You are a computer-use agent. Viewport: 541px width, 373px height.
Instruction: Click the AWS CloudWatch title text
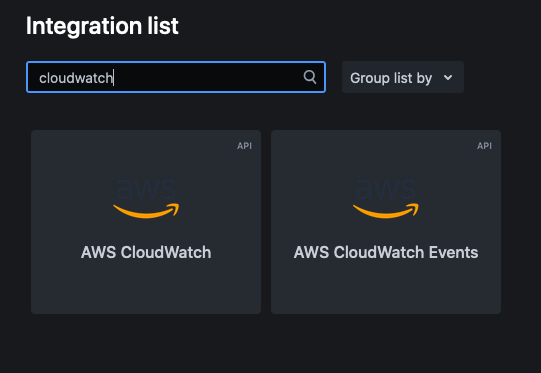(146, 252)
